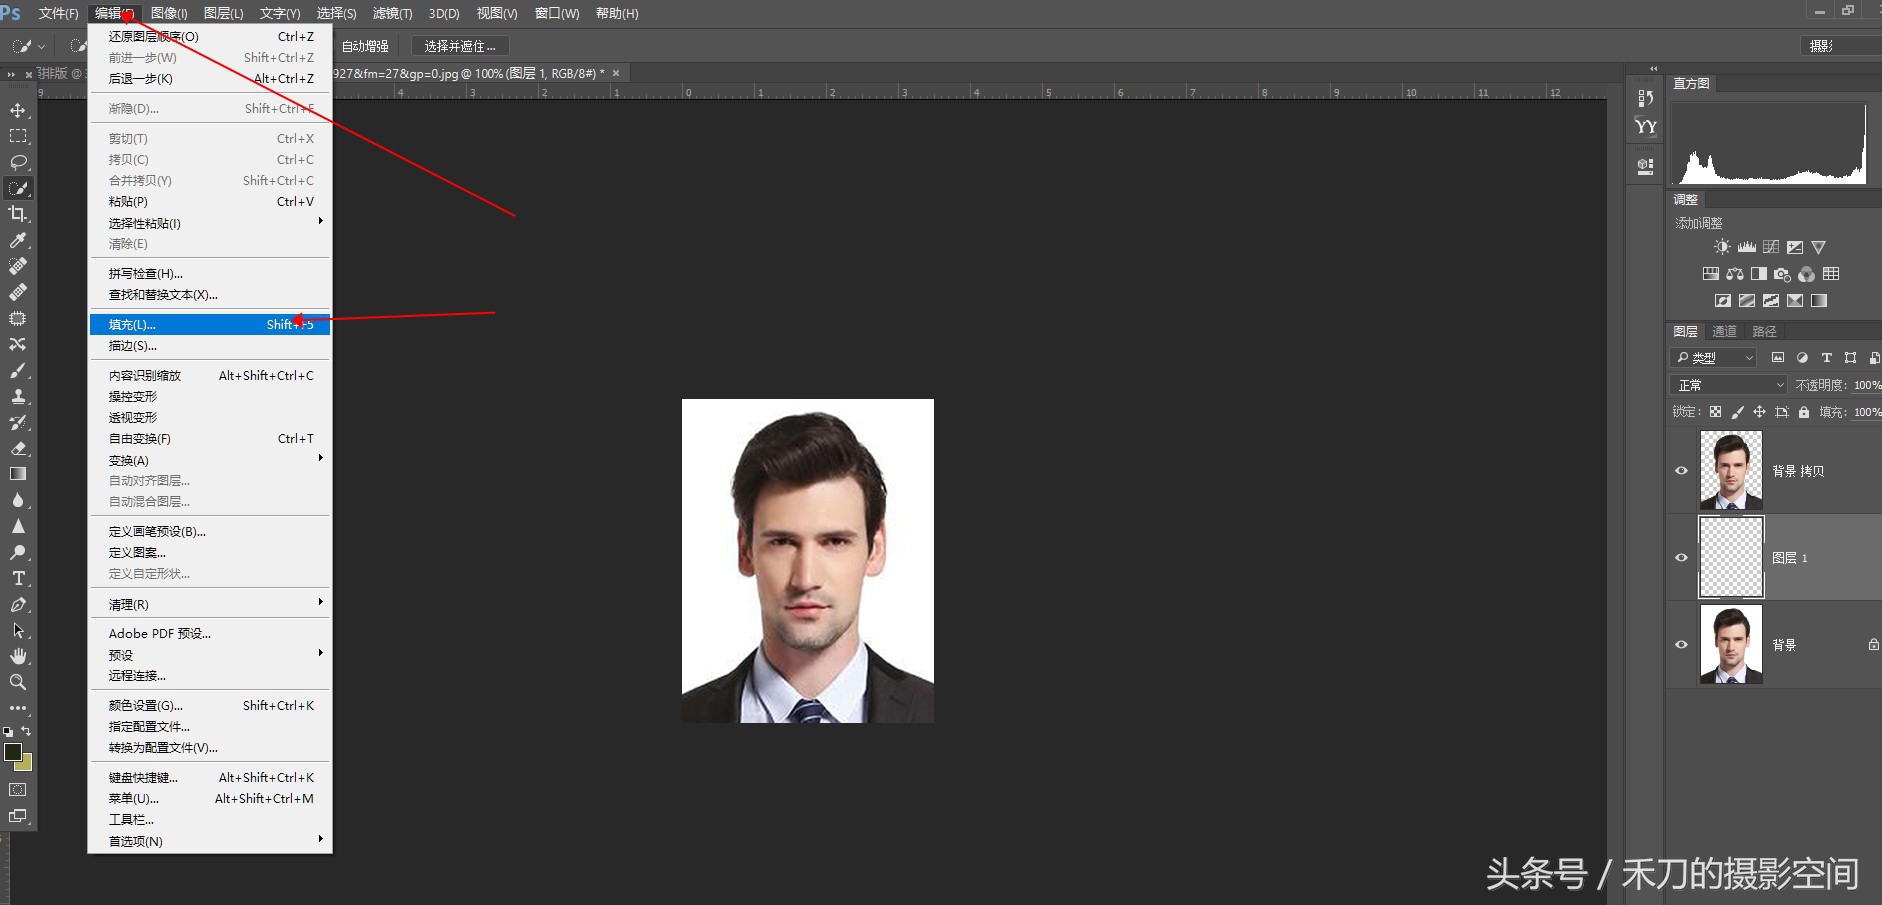Select the Lasso tool

18,162
